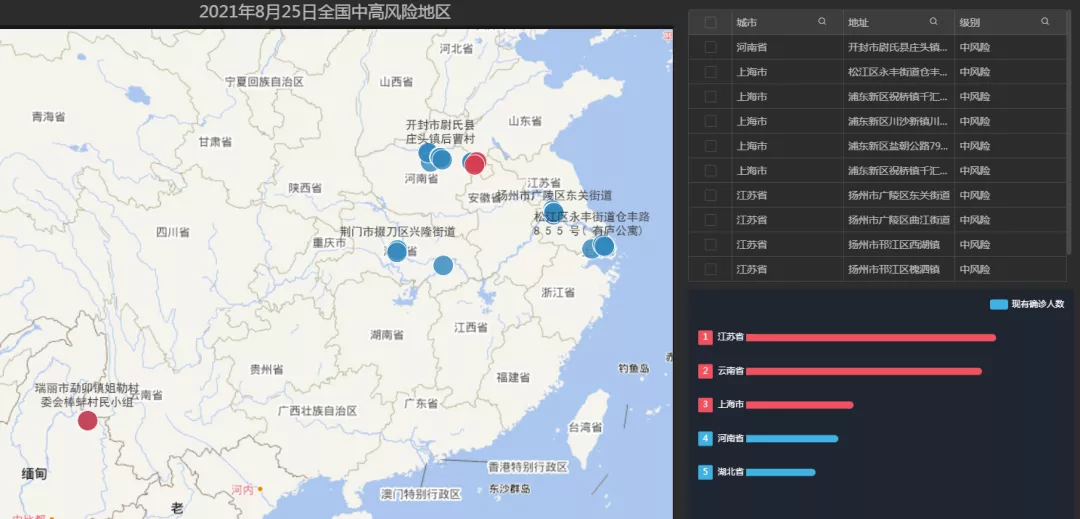Click the blue 河南省 bar in the chart
This screenshot has height=519, width=1080.
click(x=792, y=438)
